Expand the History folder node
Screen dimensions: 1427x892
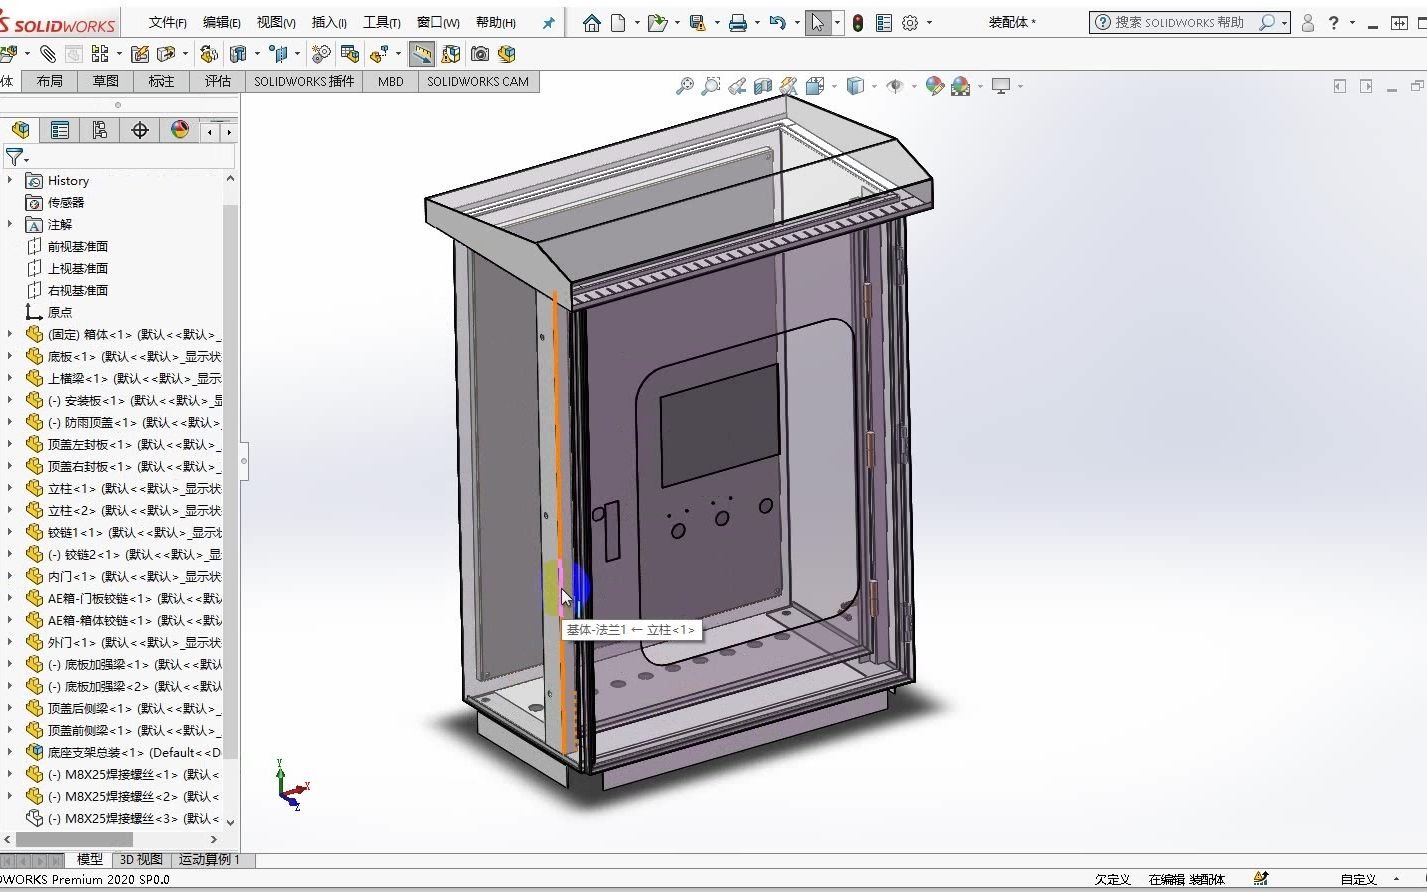tap(10, 180)
